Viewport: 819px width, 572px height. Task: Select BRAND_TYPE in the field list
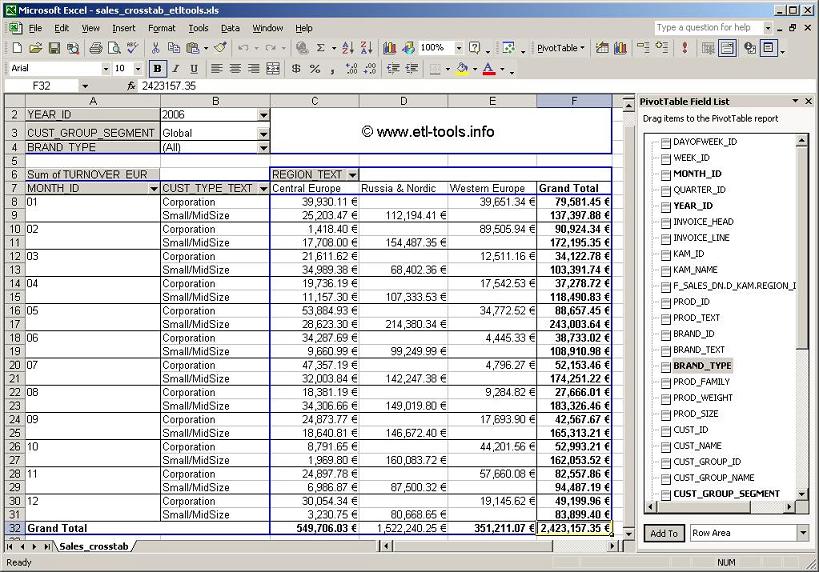702,366
